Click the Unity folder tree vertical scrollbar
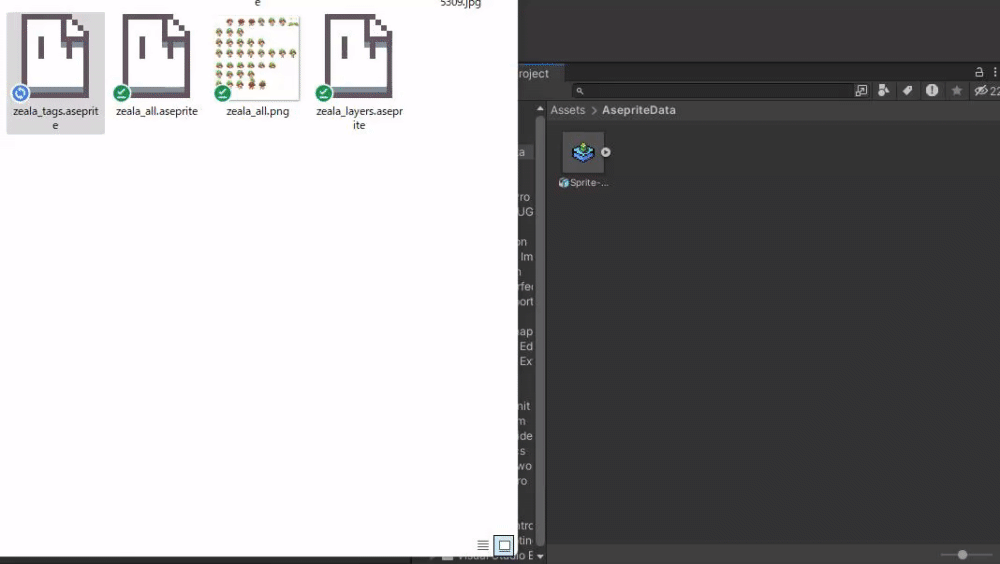 [x=540, y=332]
